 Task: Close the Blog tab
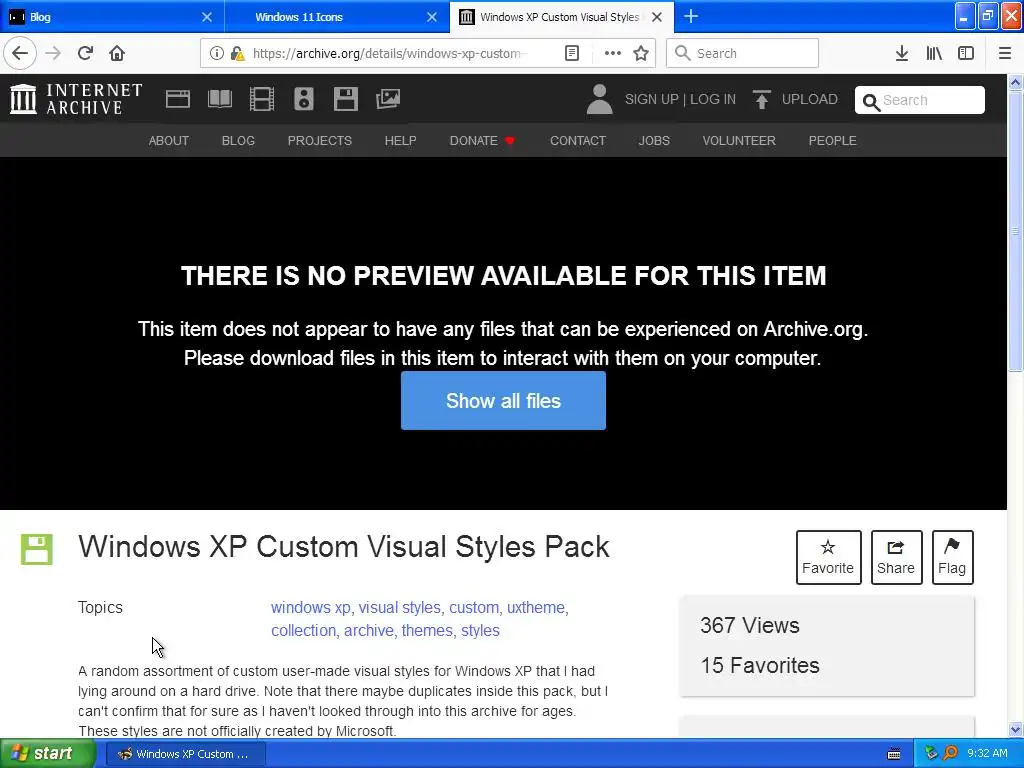207,17
